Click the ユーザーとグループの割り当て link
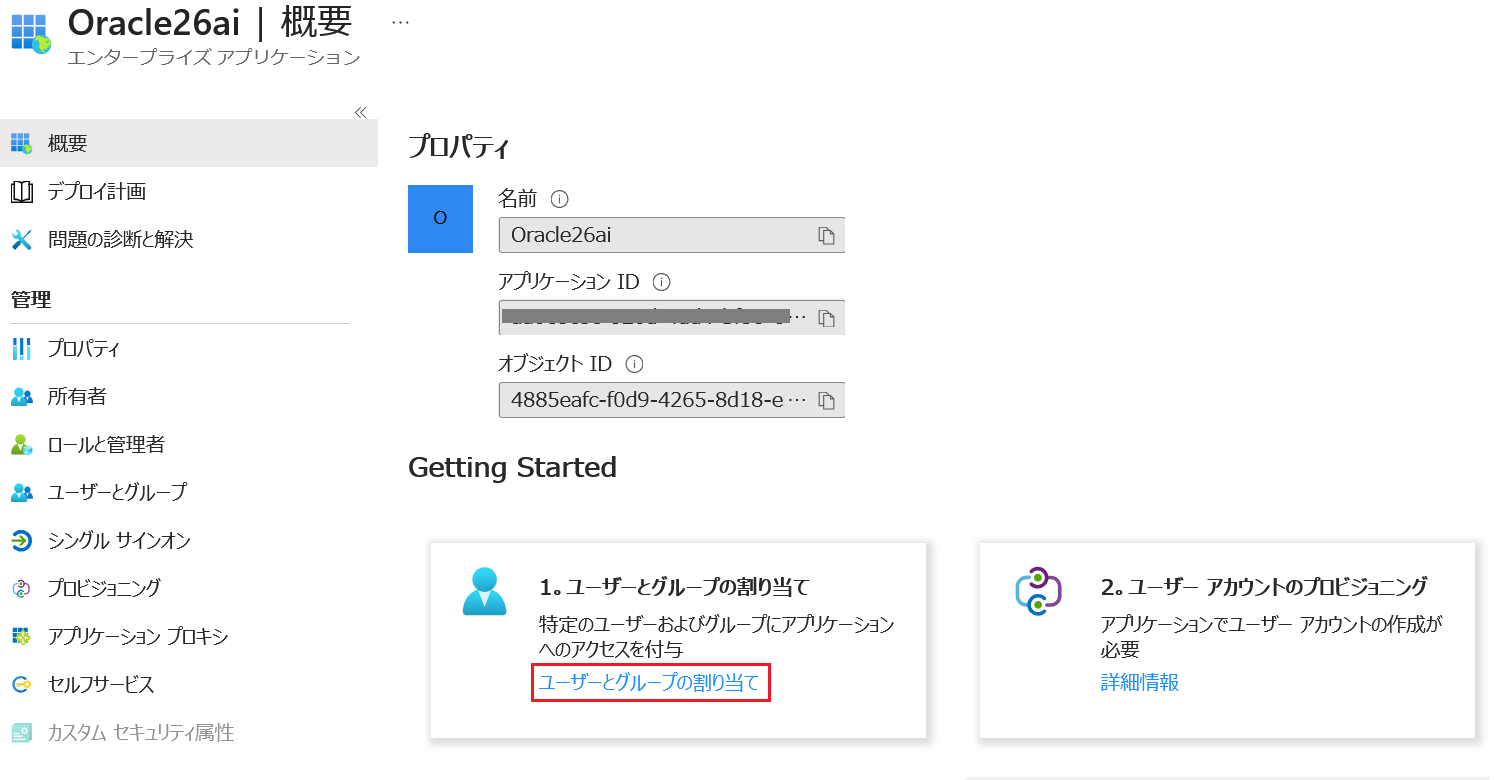This screenshot has height=780, width=1494. pyautogui.click(x=649, y=683)
